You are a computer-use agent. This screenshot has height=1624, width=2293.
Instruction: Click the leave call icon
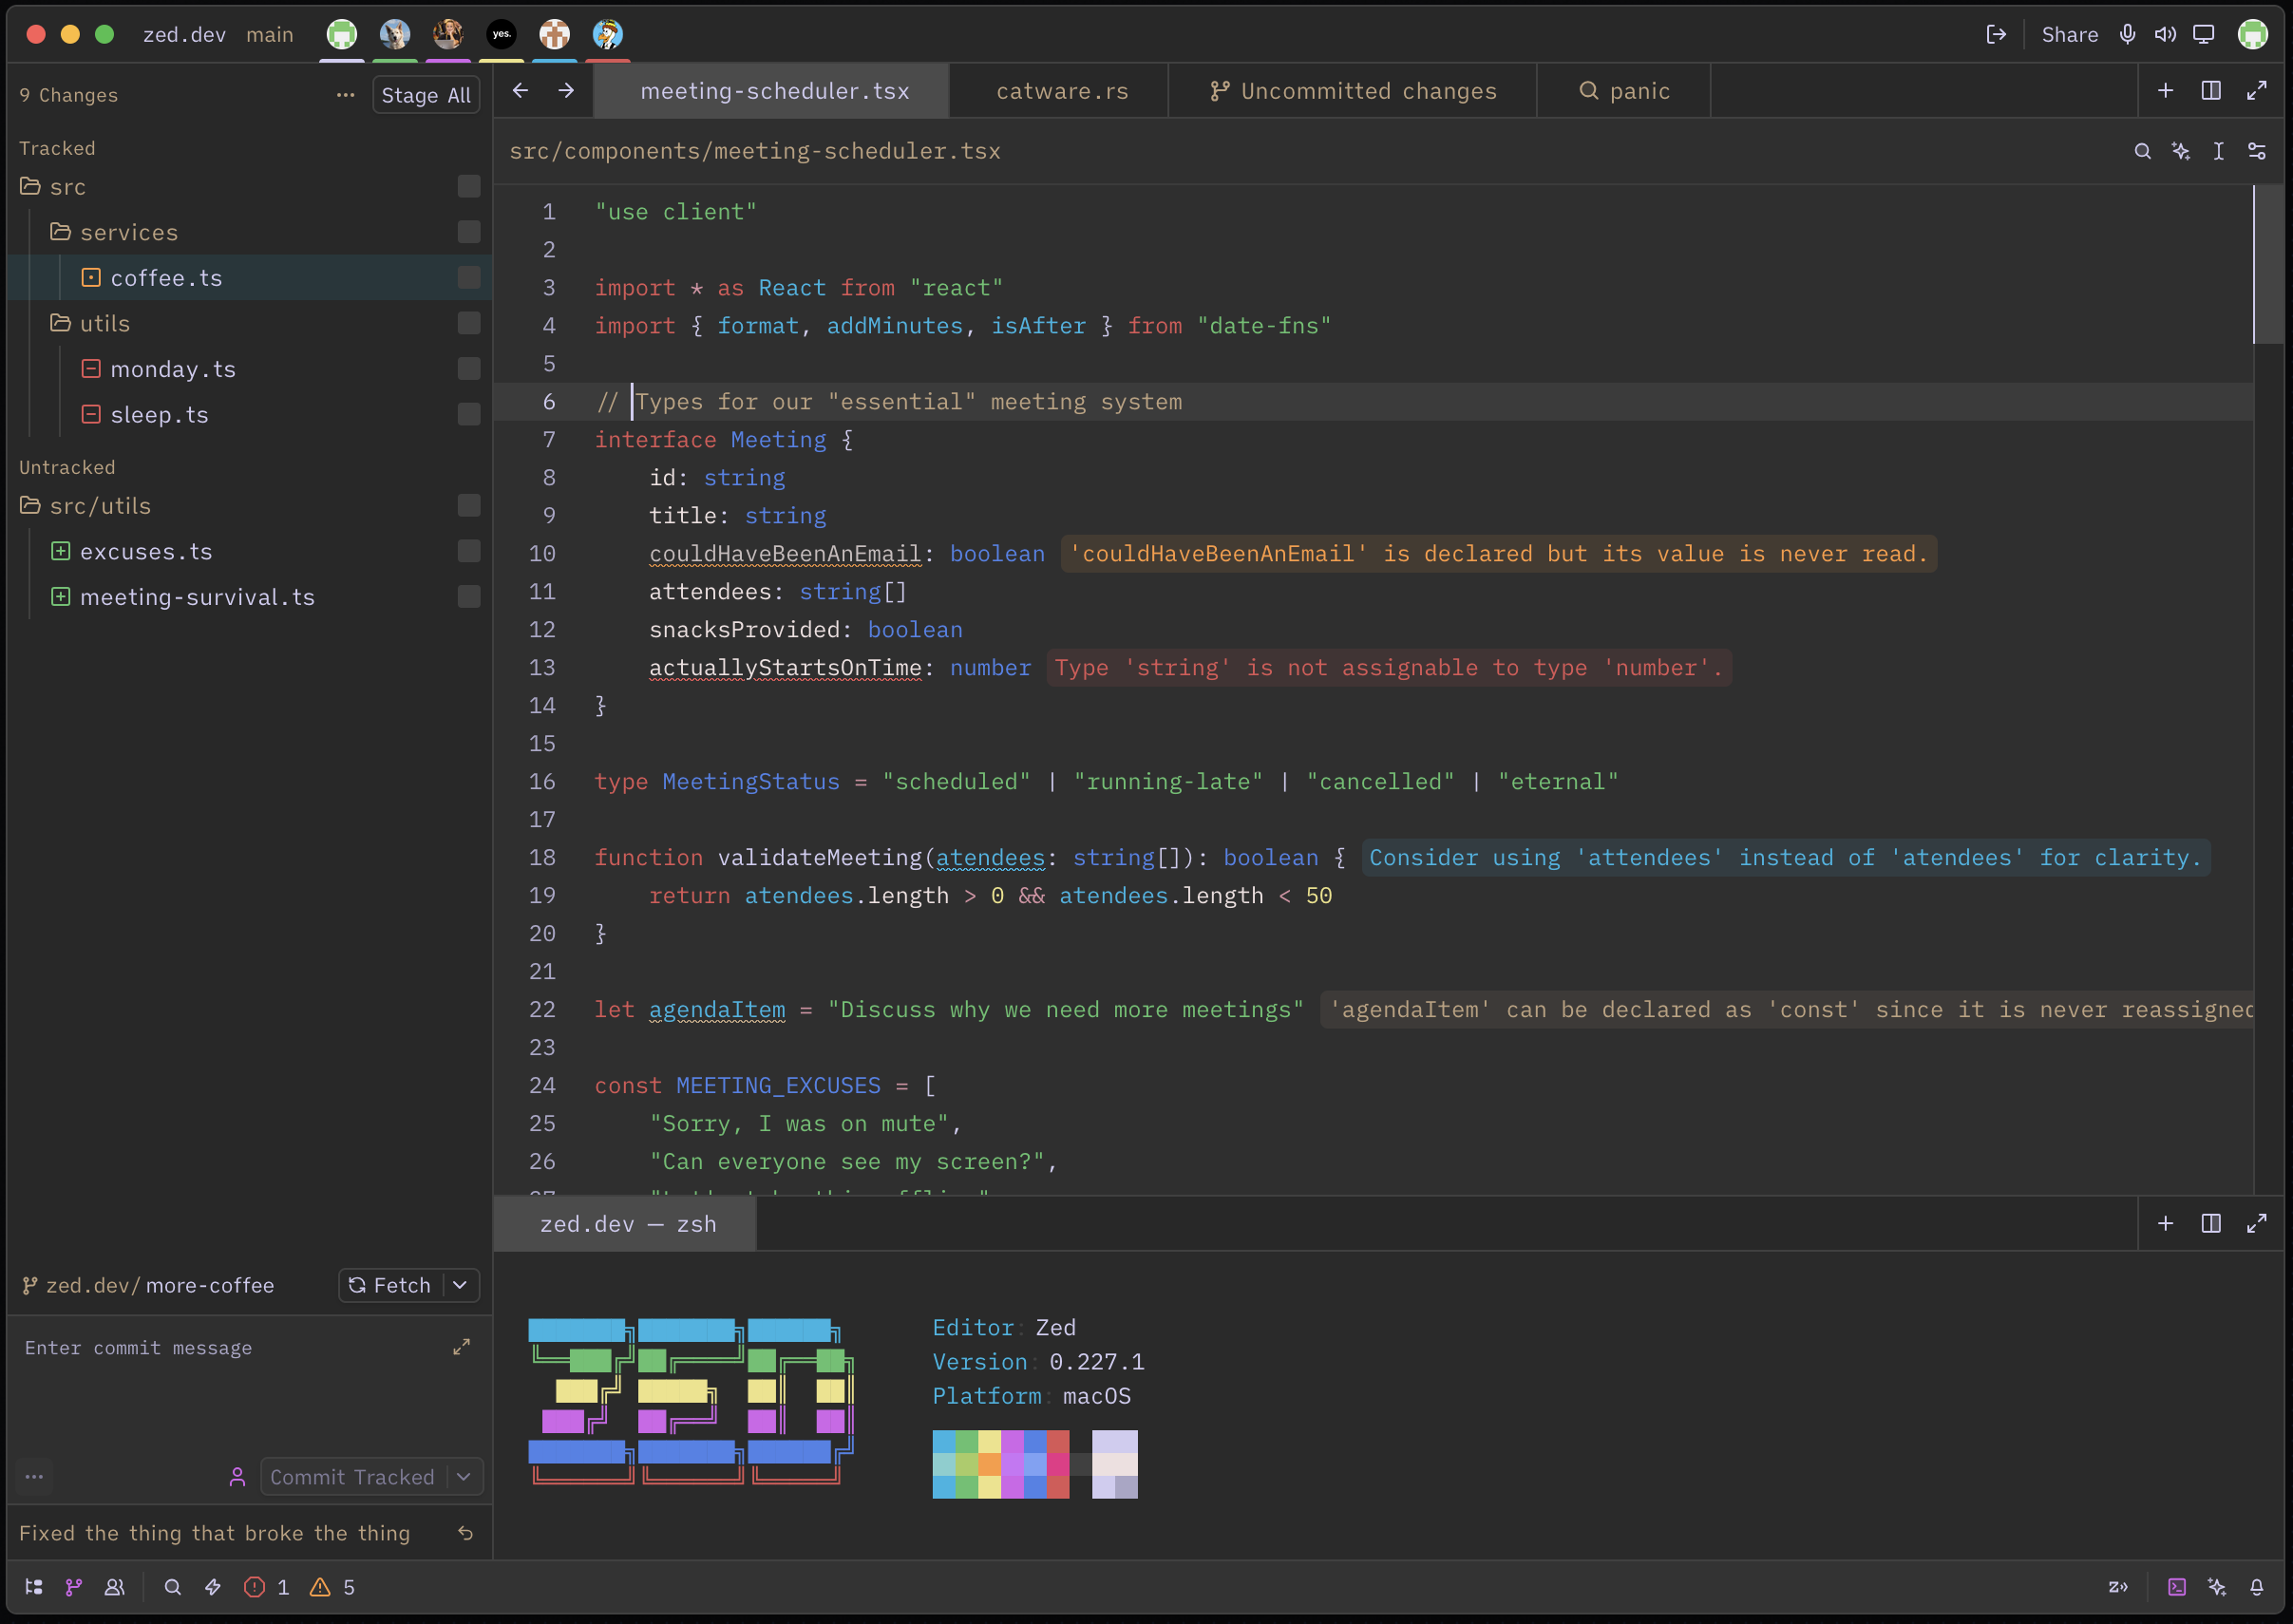1996,34
